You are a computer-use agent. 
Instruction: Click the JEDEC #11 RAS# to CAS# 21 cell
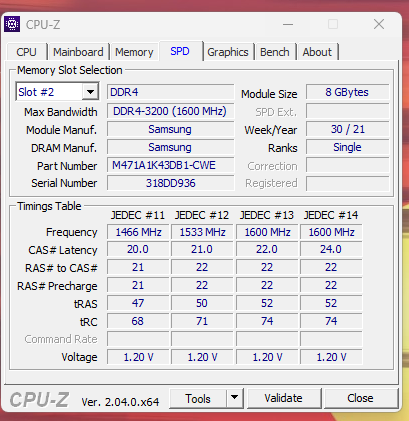pos(138,267)
